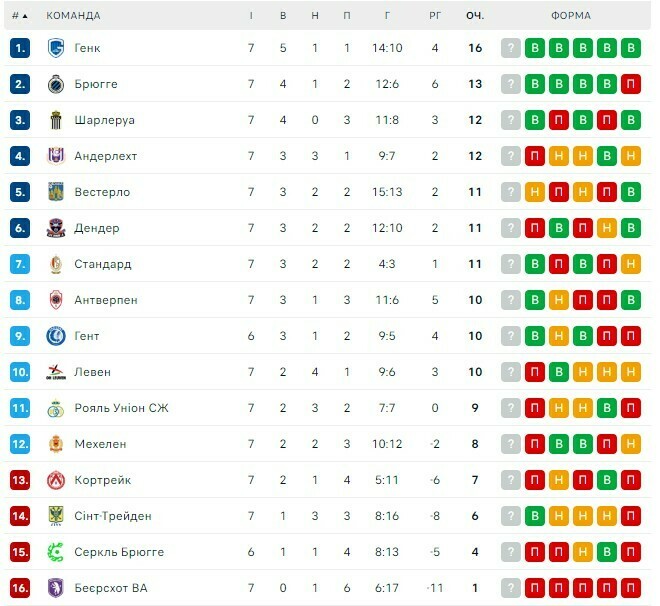The height and width of the screenshot is (606, 660).
Task: Click Brugge's red П latest form badge
Action: click(630, 84)
